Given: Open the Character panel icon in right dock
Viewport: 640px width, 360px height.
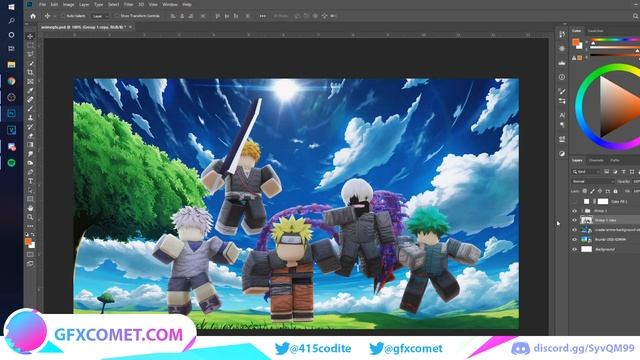Looking at the screenshot, I should tap(562, 115).
